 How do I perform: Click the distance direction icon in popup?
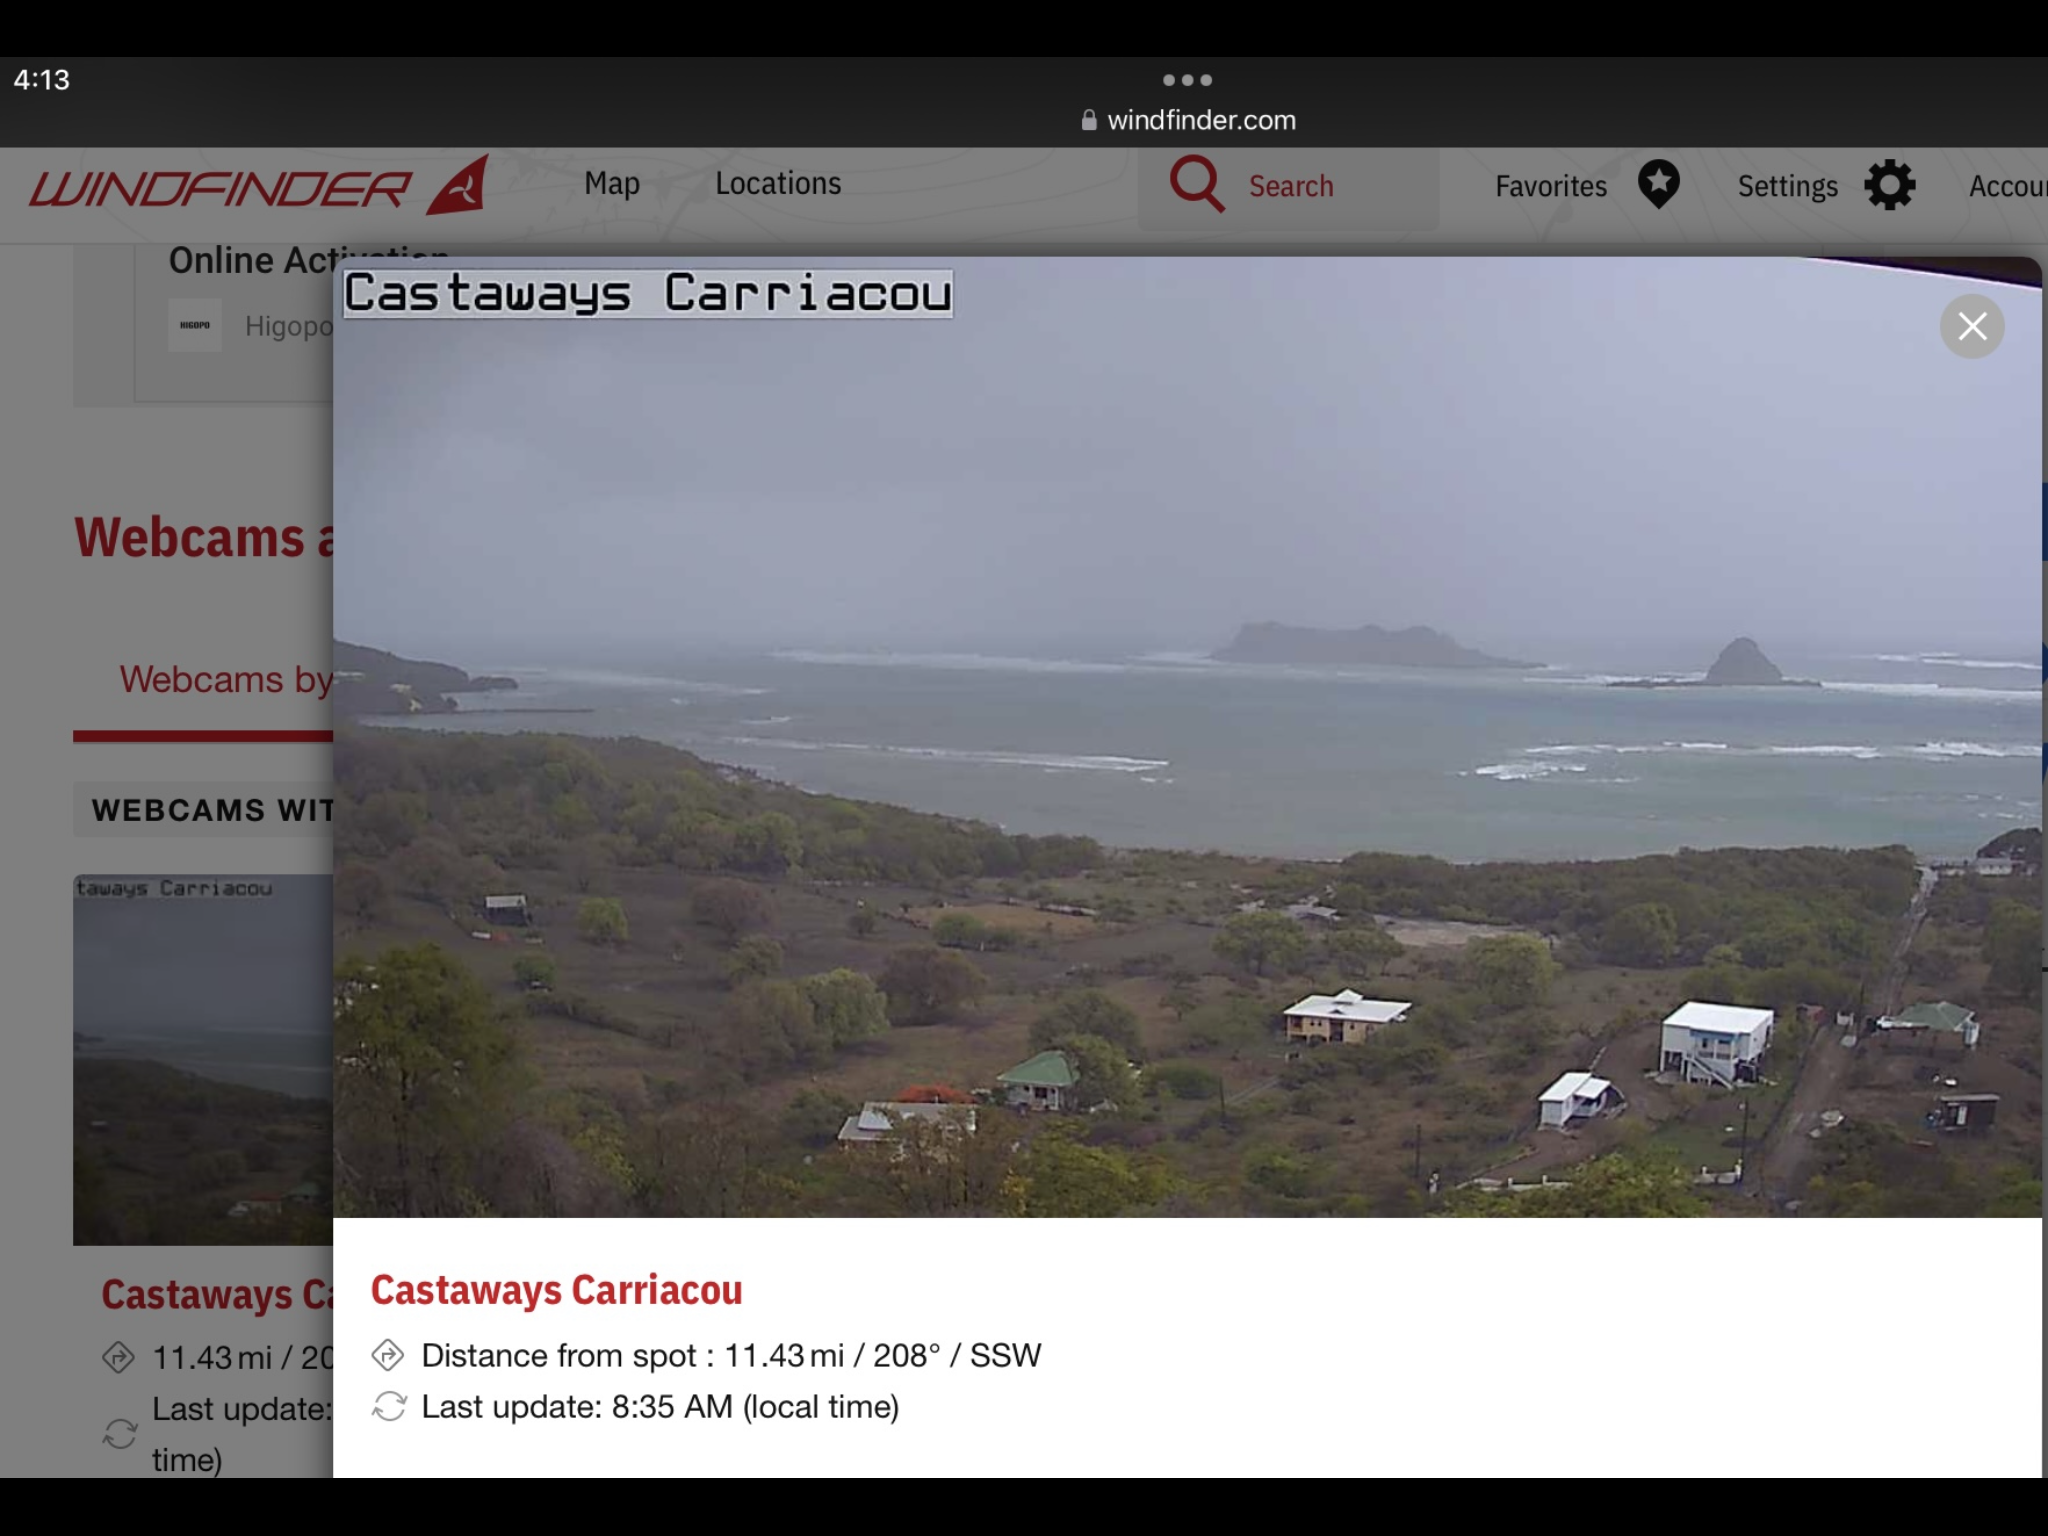(x=387, y=1355)
